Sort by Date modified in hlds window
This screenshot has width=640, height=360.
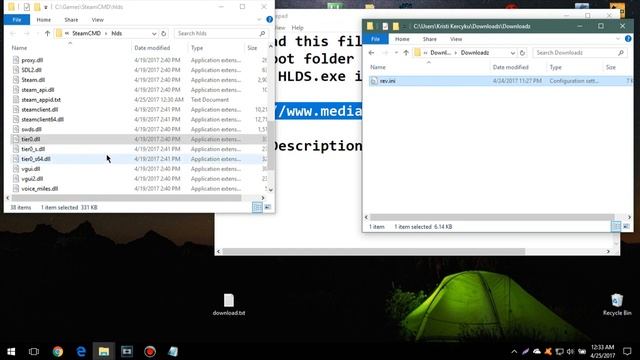click(x=152, y=48)
